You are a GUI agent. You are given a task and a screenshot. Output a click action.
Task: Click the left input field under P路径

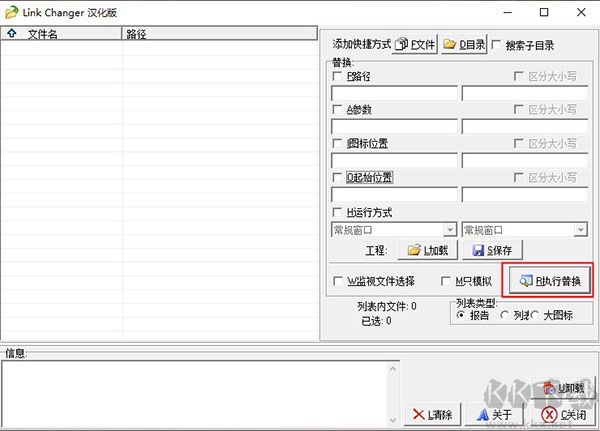[x=394, y=93]
